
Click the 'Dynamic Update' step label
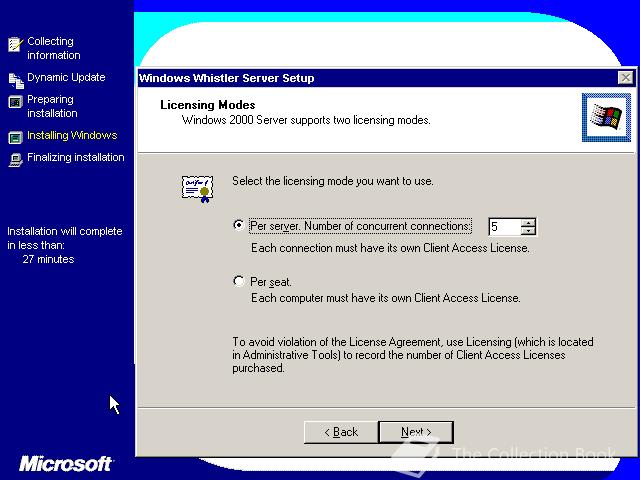pyautogui.click(x=66, y=77)
